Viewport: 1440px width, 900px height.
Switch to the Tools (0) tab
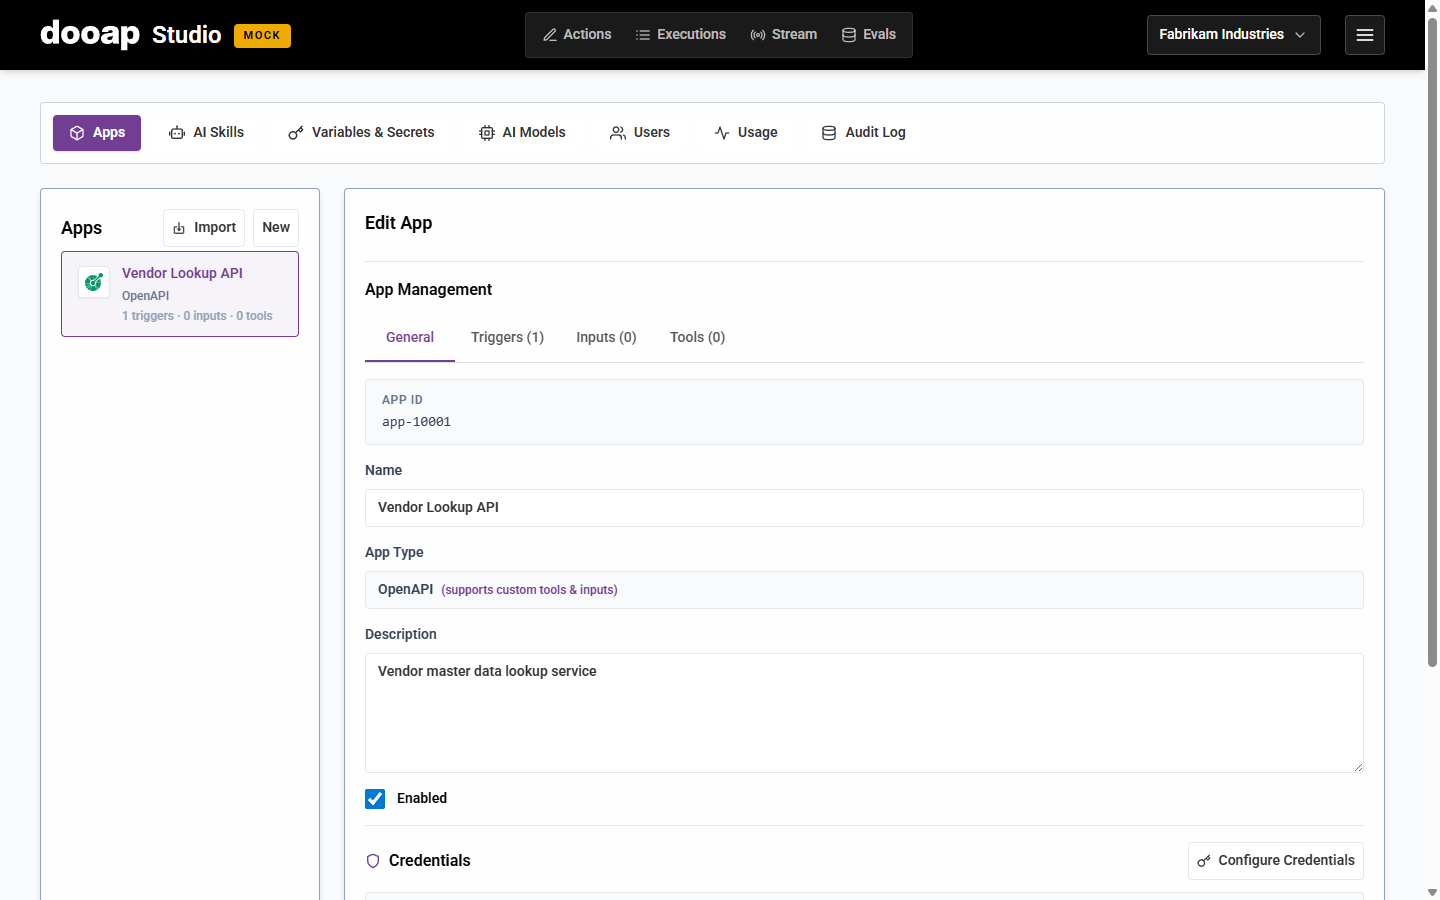tap(697, 338)
